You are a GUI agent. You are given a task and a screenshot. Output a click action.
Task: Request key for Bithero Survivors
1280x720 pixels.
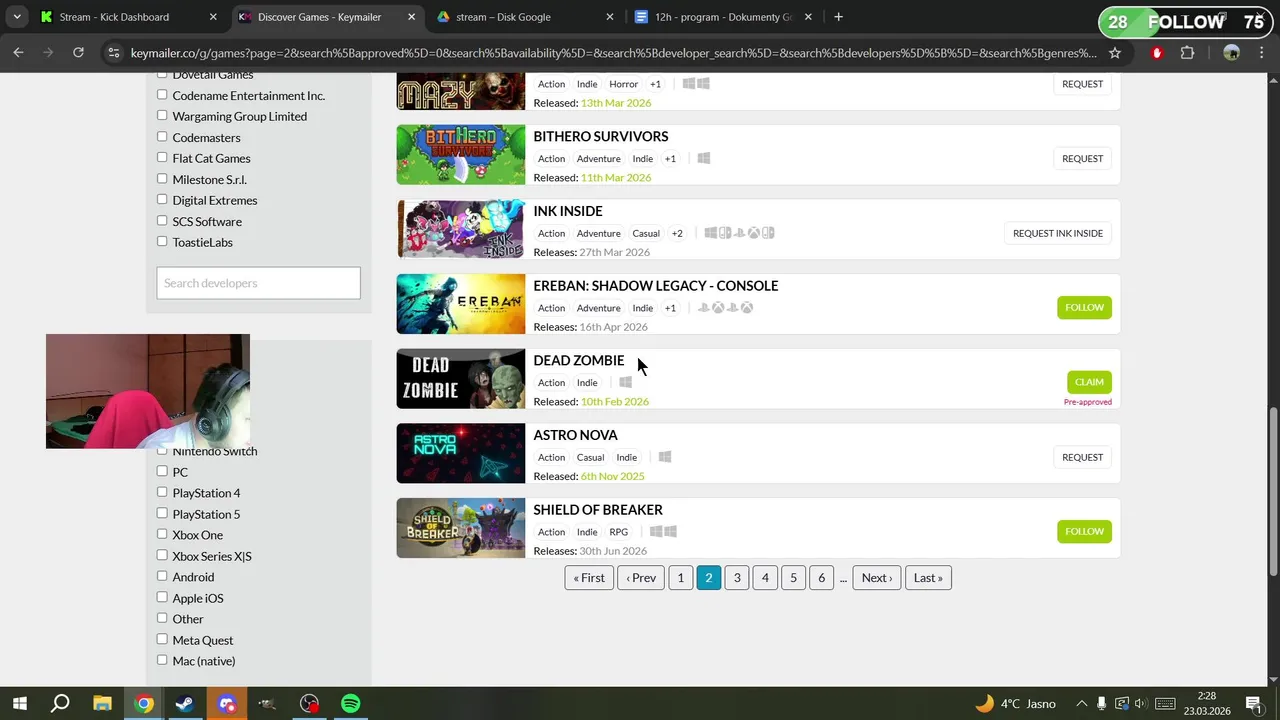(1082, 158)
